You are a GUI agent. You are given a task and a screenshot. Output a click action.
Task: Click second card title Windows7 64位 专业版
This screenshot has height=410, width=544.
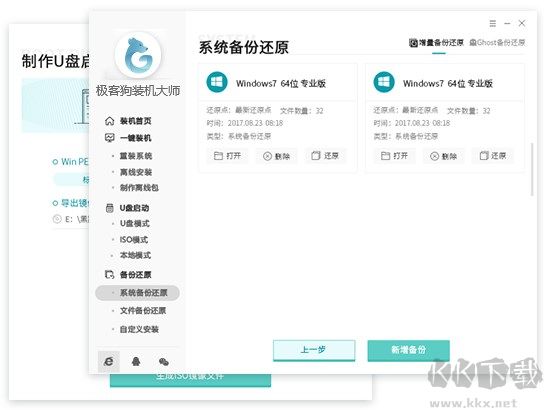448,83
